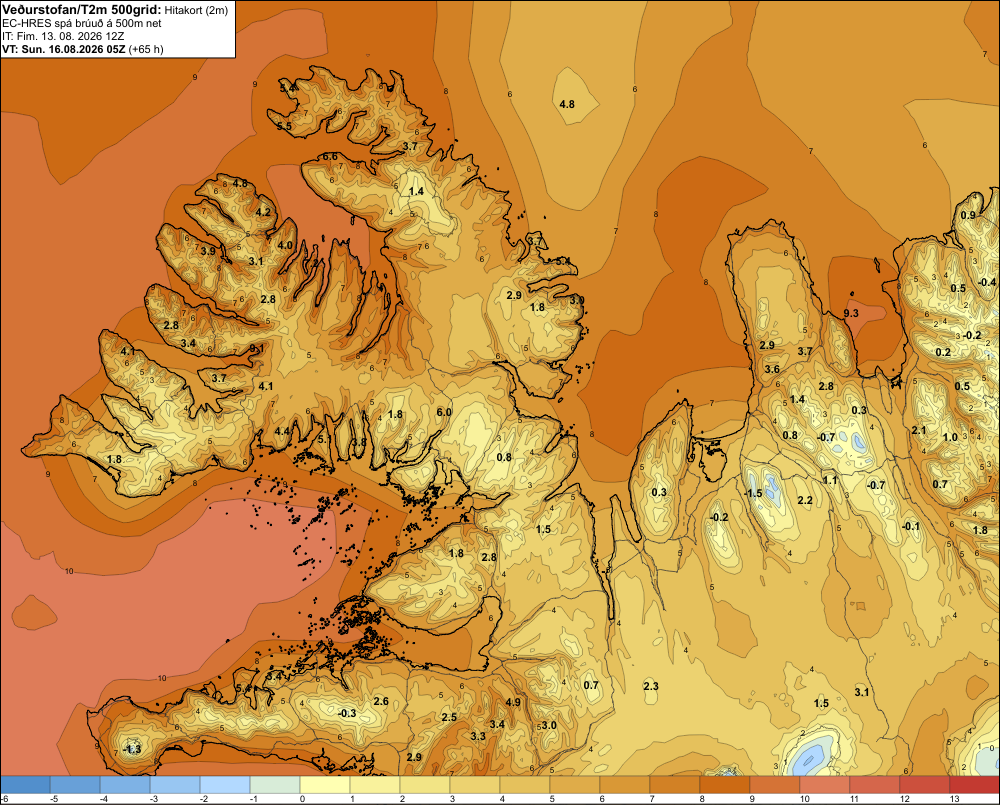
Task: Click the legend scale label -3
Action: tap(154, 799)
